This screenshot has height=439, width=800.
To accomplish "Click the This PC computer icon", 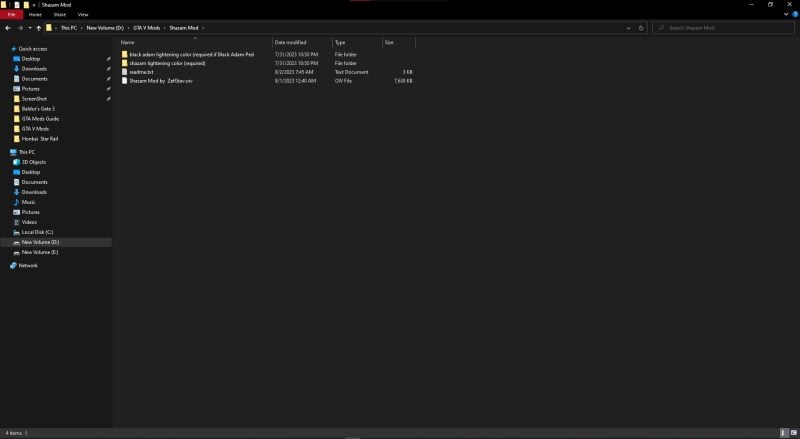I will 13,152.
